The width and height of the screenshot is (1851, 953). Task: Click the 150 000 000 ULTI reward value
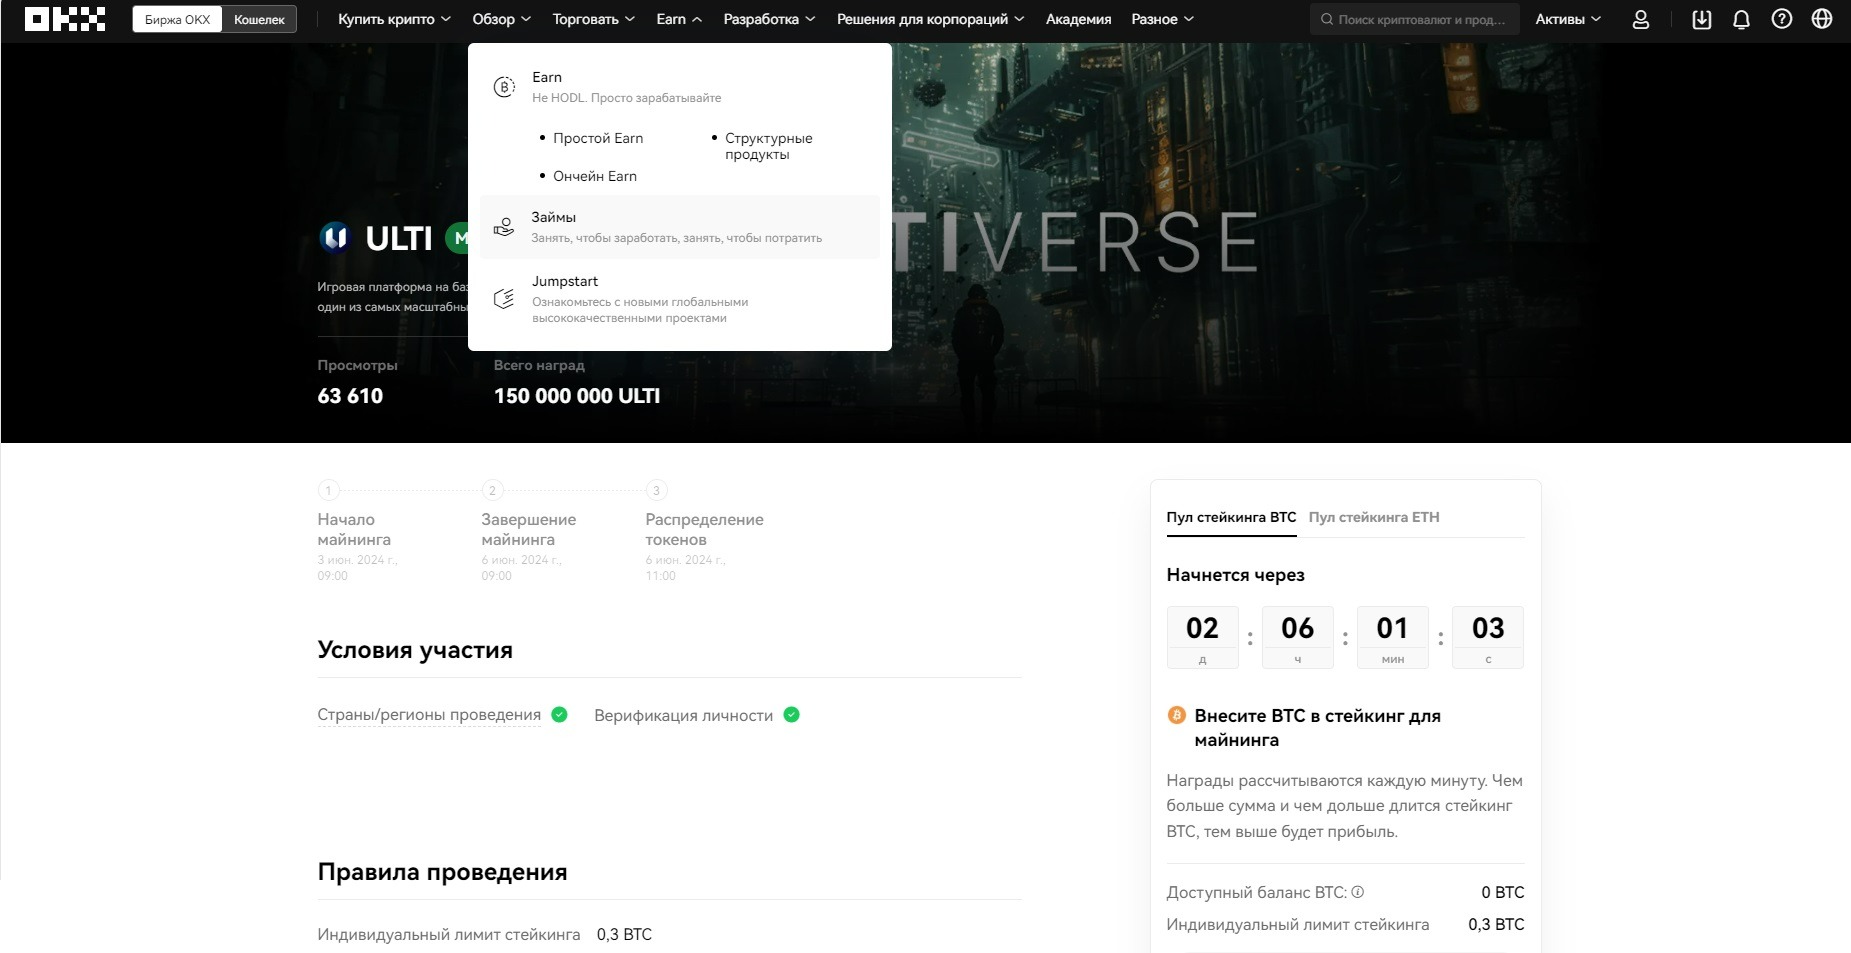click(x=577, y=396)
